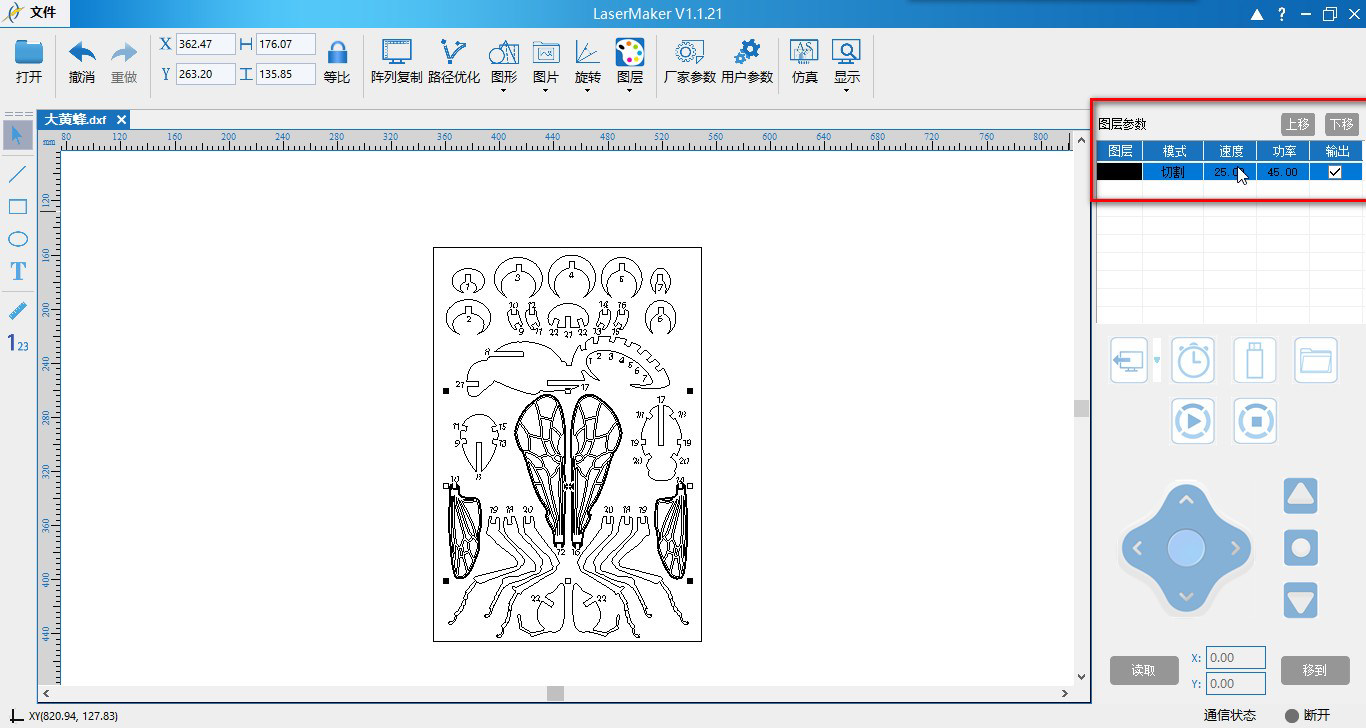Open the 阵列复制 array copy tool

coord(397,62)
